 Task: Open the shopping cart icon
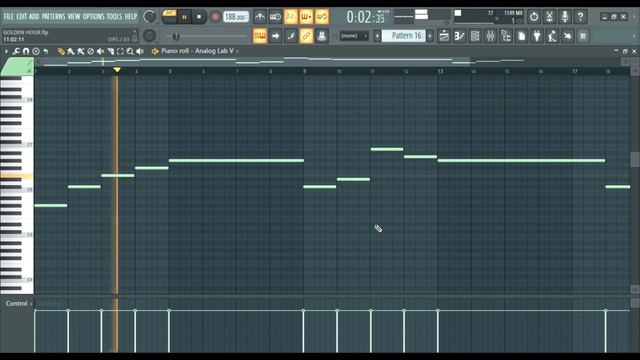(x=583, y=36)
